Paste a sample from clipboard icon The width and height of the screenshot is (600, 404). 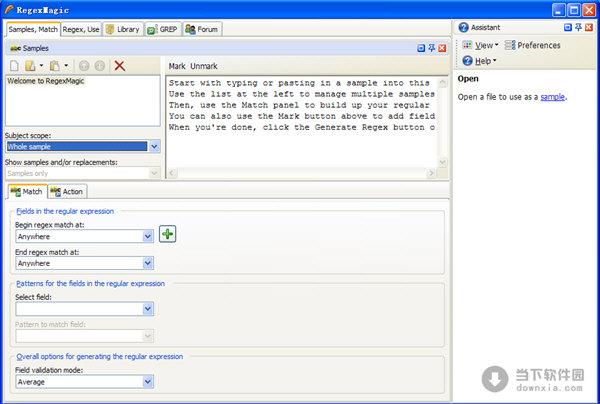click(55, 66)
